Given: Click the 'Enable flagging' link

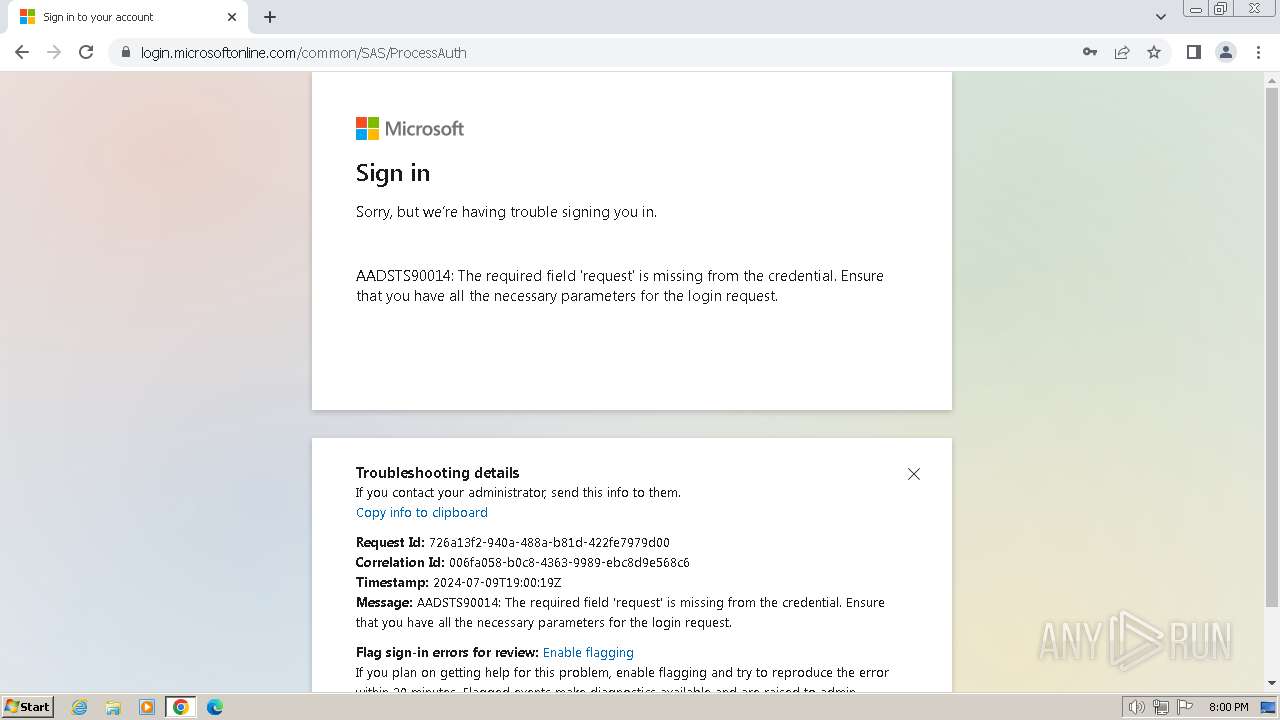Looking at the screenshot, I should pos(588,652).
